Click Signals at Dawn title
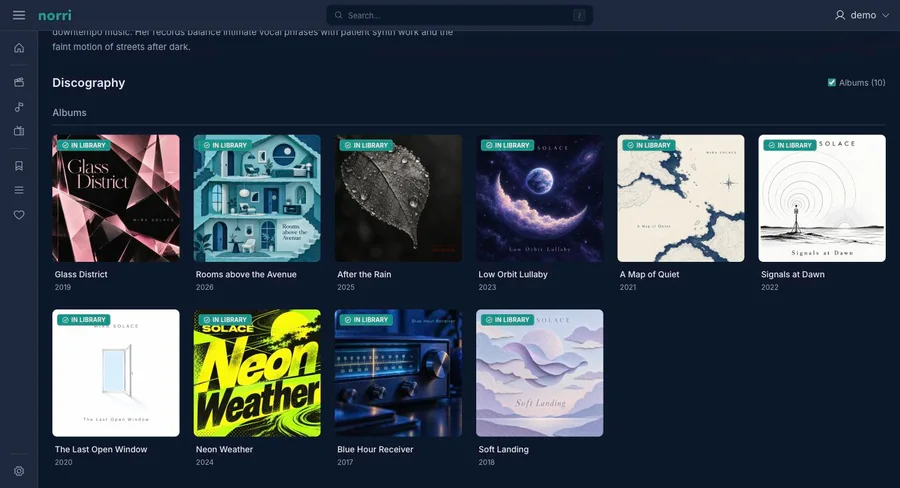Image resolution: width=900 pixels, height=488 pixels. point(793,274)
